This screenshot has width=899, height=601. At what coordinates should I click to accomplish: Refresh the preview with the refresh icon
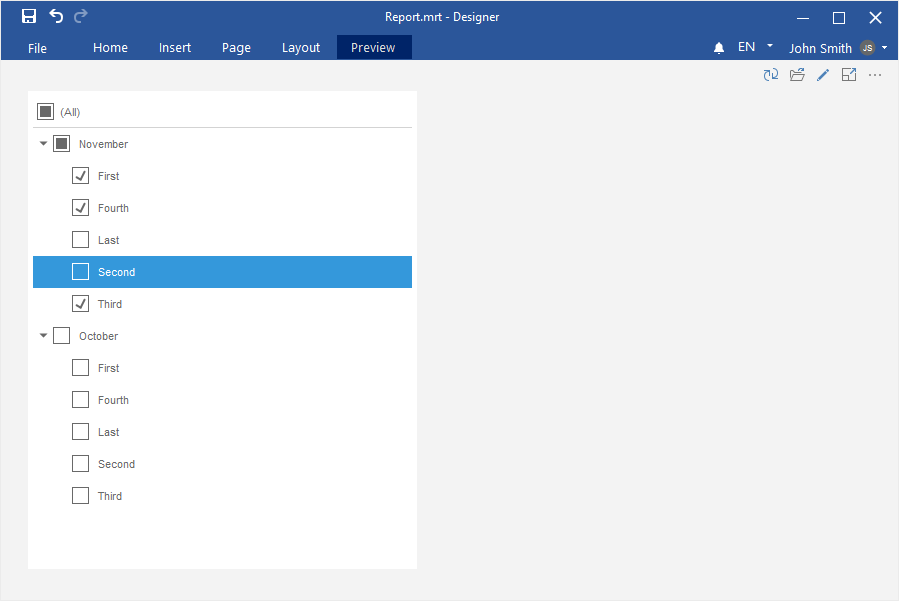[770, 75]
